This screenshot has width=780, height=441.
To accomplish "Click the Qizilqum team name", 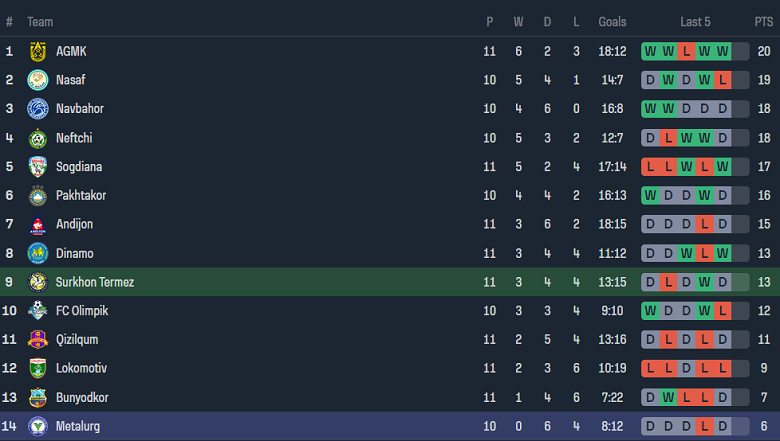I will click(77, 340).
